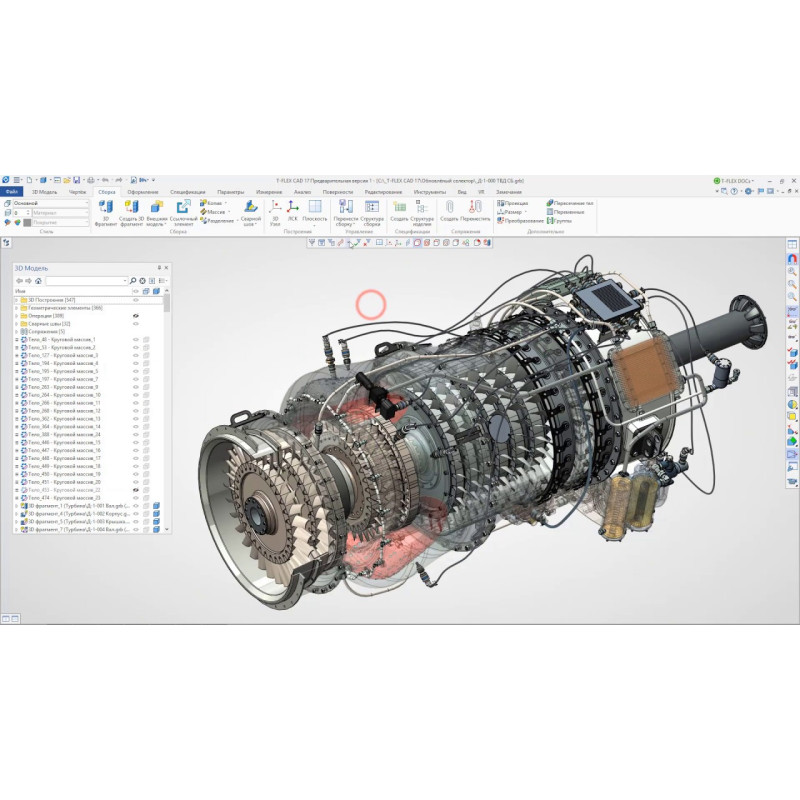
Task: Switch to the Оформление ribbon tab
Action: [x=143, y=191]
